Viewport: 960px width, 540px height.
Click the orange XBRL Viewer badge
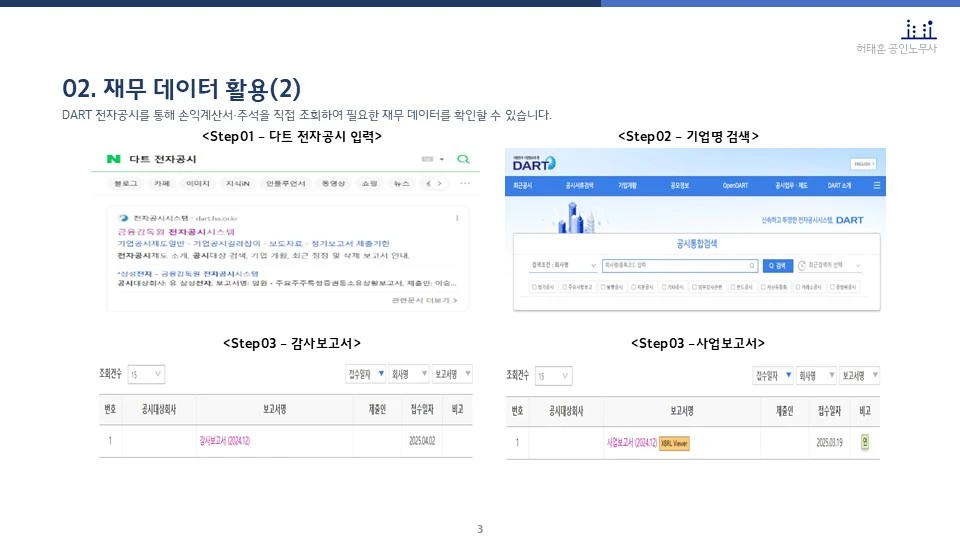click(x=674, y=443)
